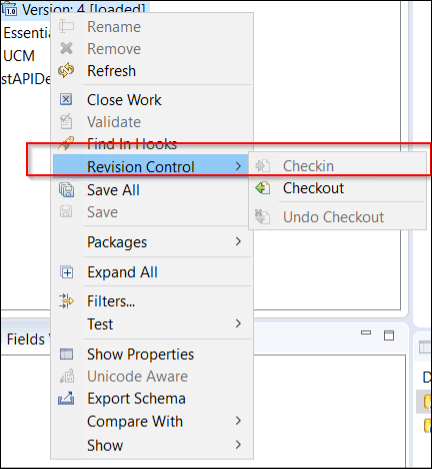432x469 pixels.
Task: Minimize the Fields panel view
Action: [x=366, y=333]
